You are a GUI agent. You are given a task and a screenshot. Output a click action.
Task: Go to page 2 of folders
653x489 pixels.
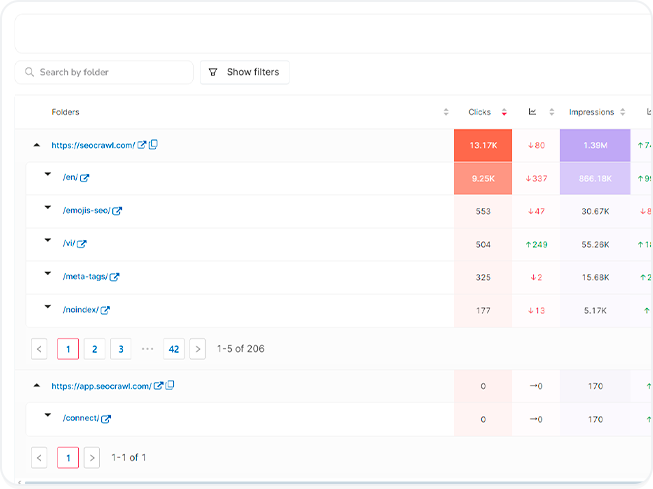pyautogui.click(x=94, y=349)
